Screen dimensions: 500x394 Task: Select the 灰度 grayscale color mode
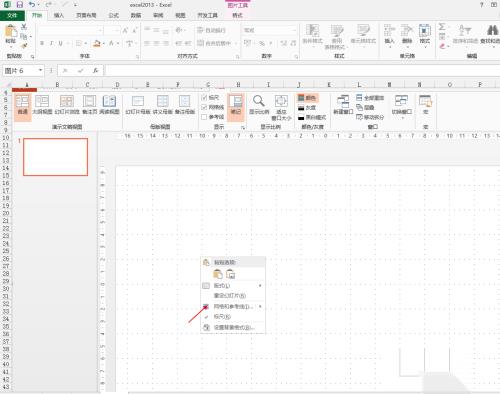pyautogui.click(x=307, y=108)
